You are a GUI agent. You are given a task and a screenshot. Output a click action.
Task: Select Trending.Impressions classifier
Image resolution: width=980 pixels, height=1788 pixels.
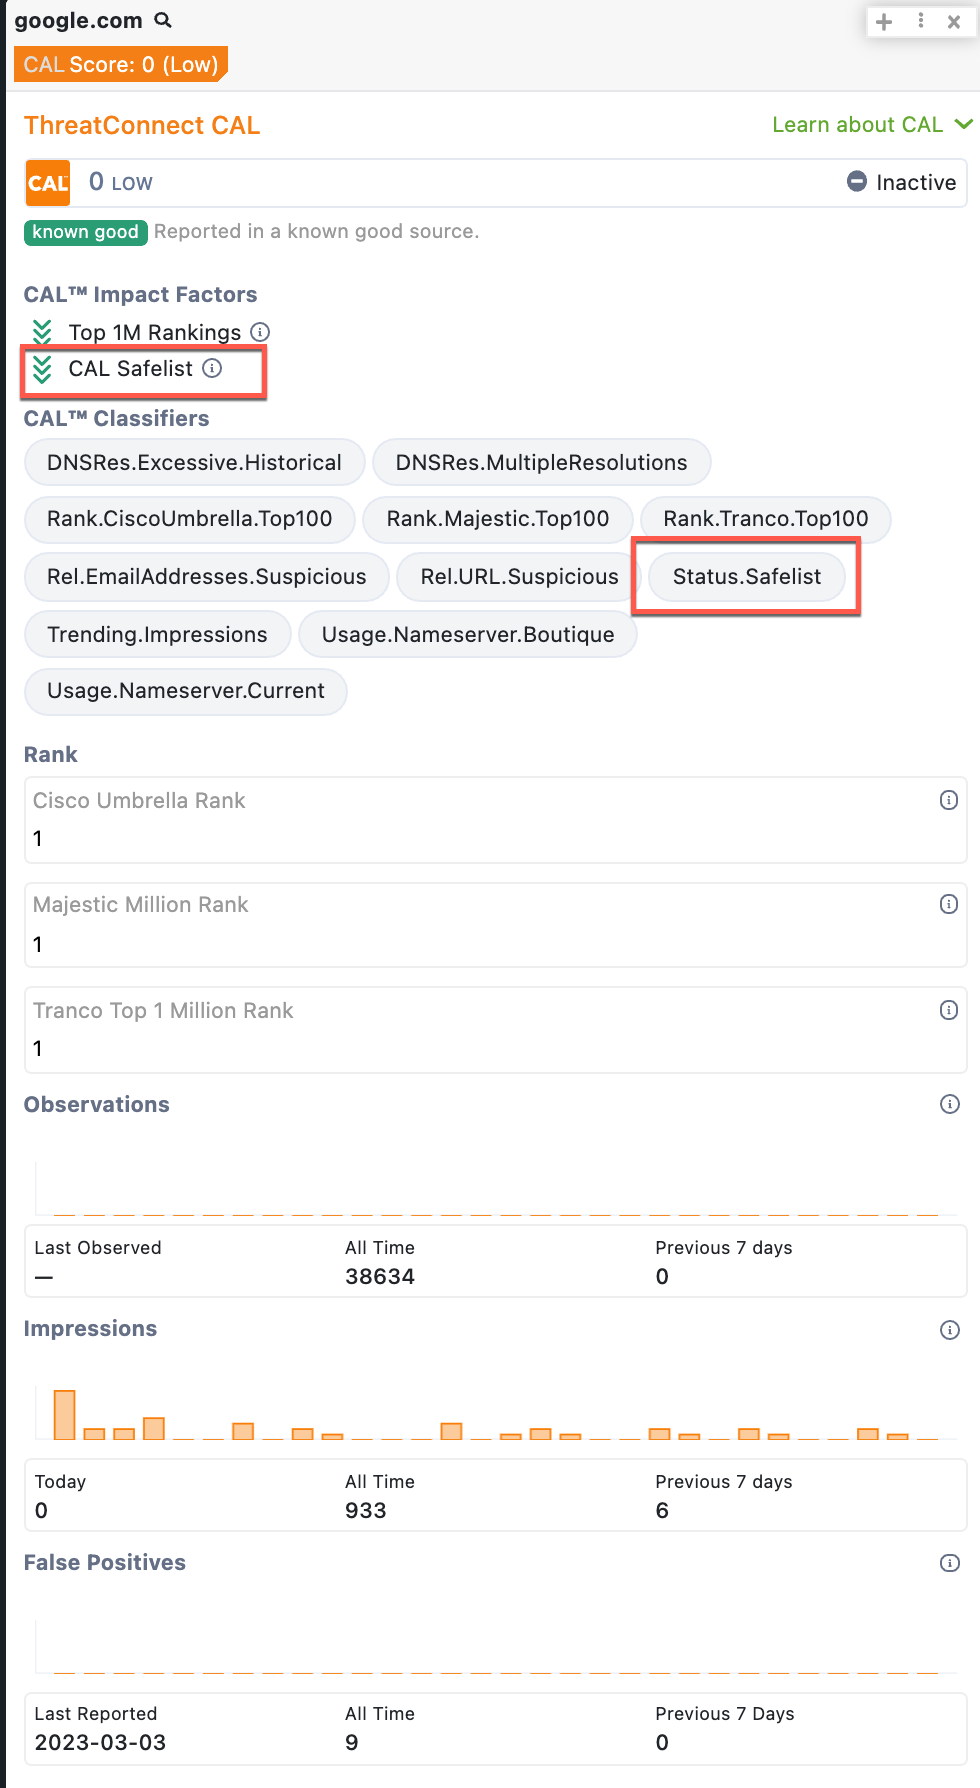tap(158, 635)
